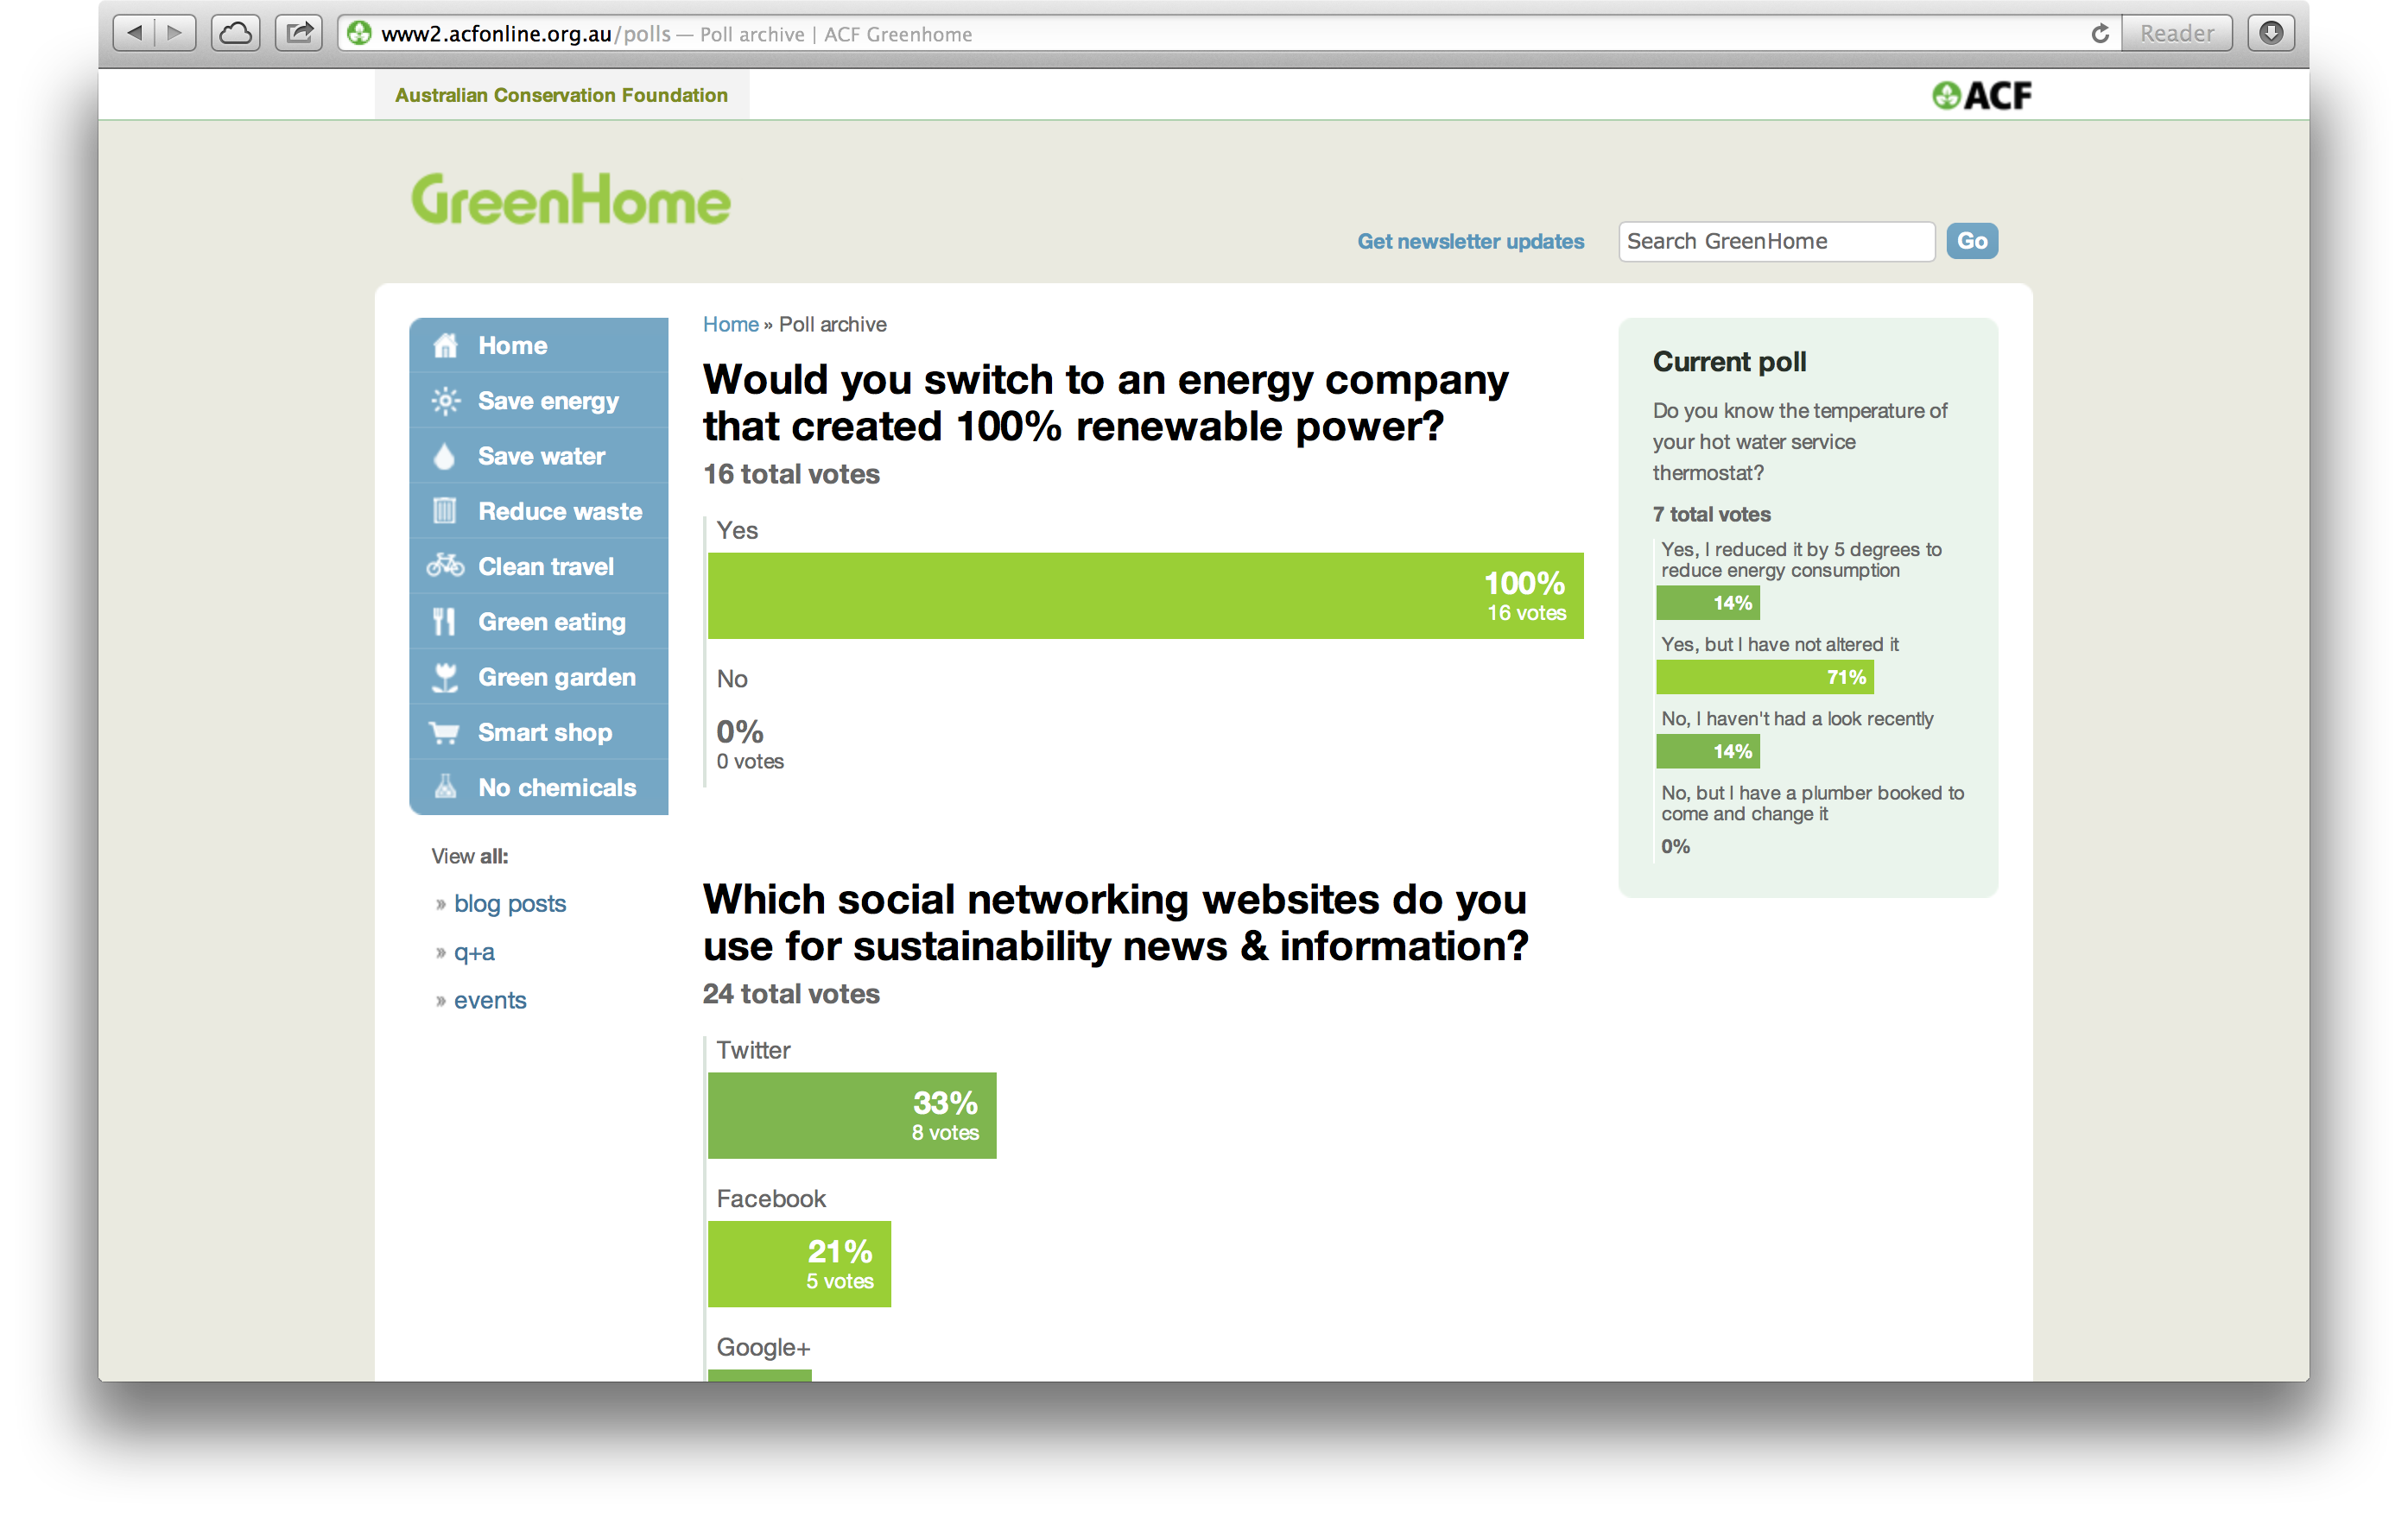This screenshot has height=1518, width=2408.
Task: Click the Reader button in address bar
Action: tap(2177, 33)
